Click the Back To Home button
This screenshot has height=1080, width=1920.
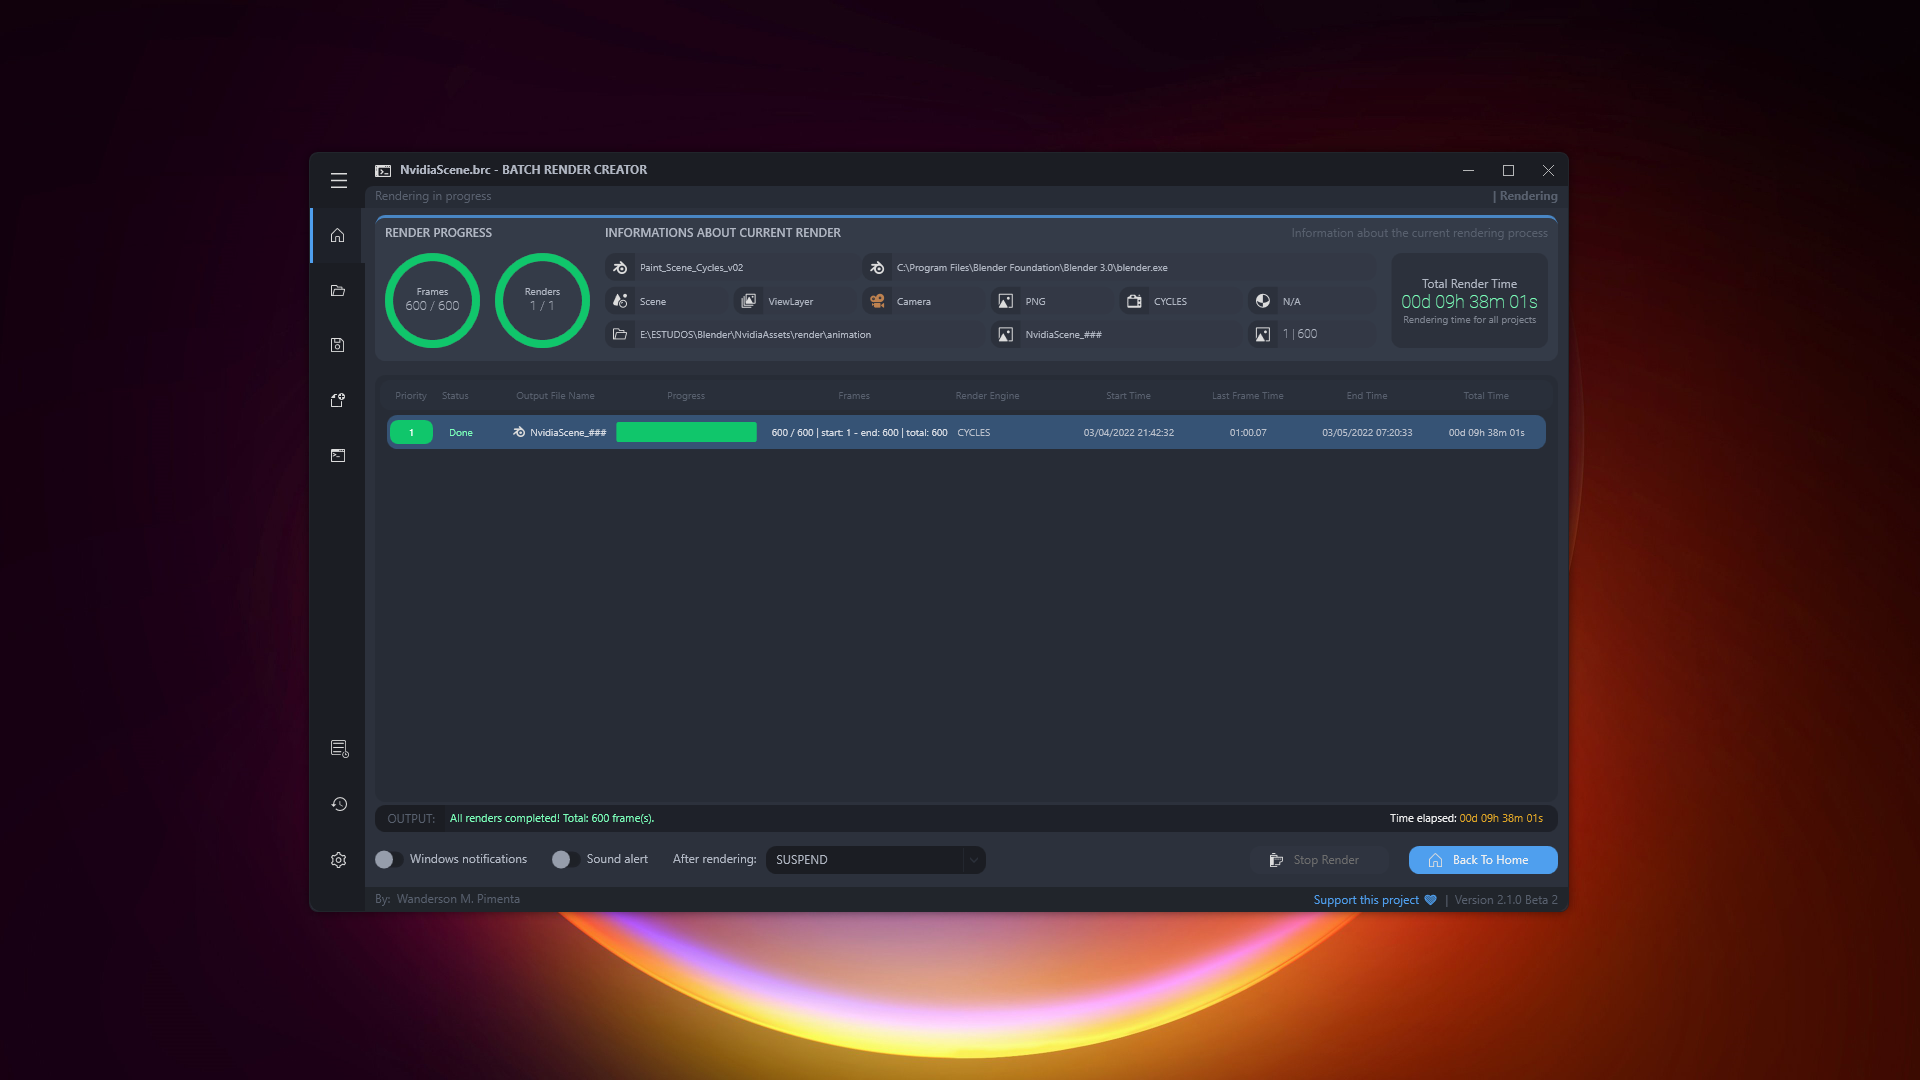tap(1483, 860)
